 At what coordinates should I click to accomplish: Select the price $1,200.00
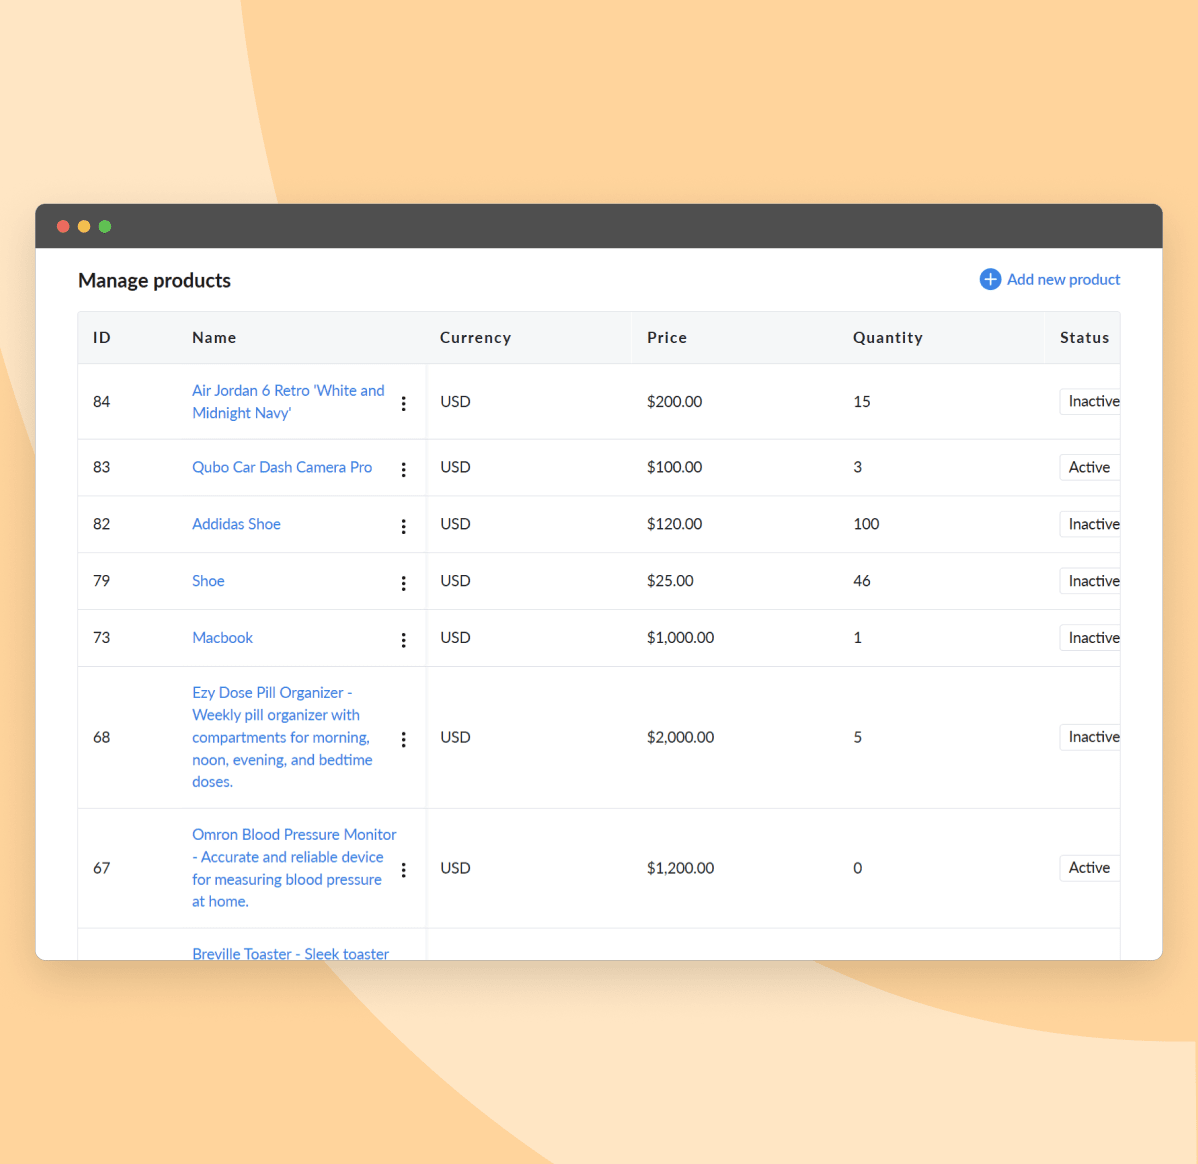coord(680,867)
